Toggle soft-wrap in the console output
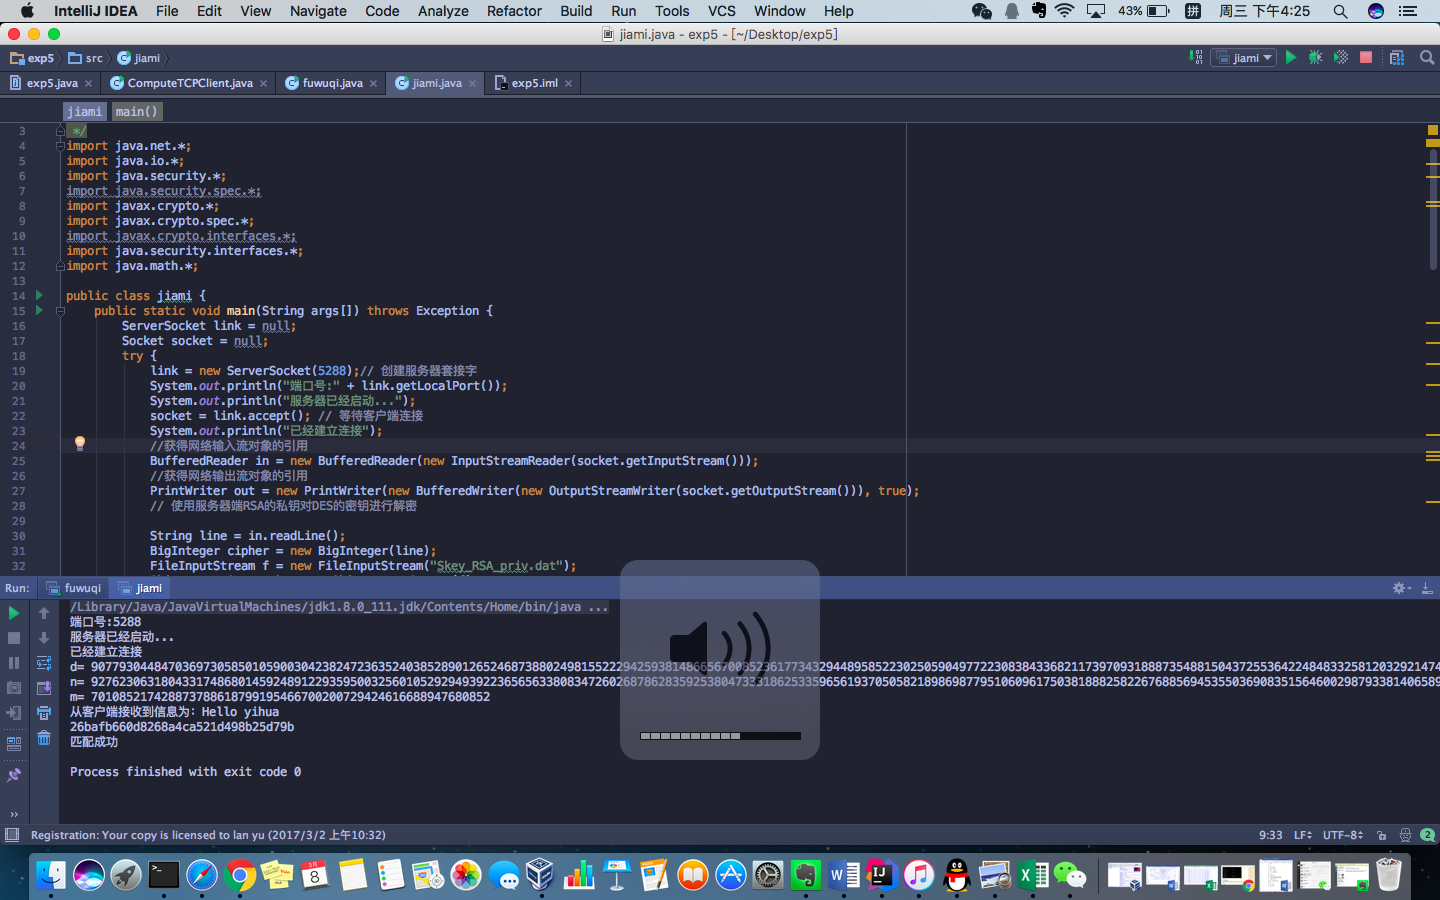 coord(44,663)
